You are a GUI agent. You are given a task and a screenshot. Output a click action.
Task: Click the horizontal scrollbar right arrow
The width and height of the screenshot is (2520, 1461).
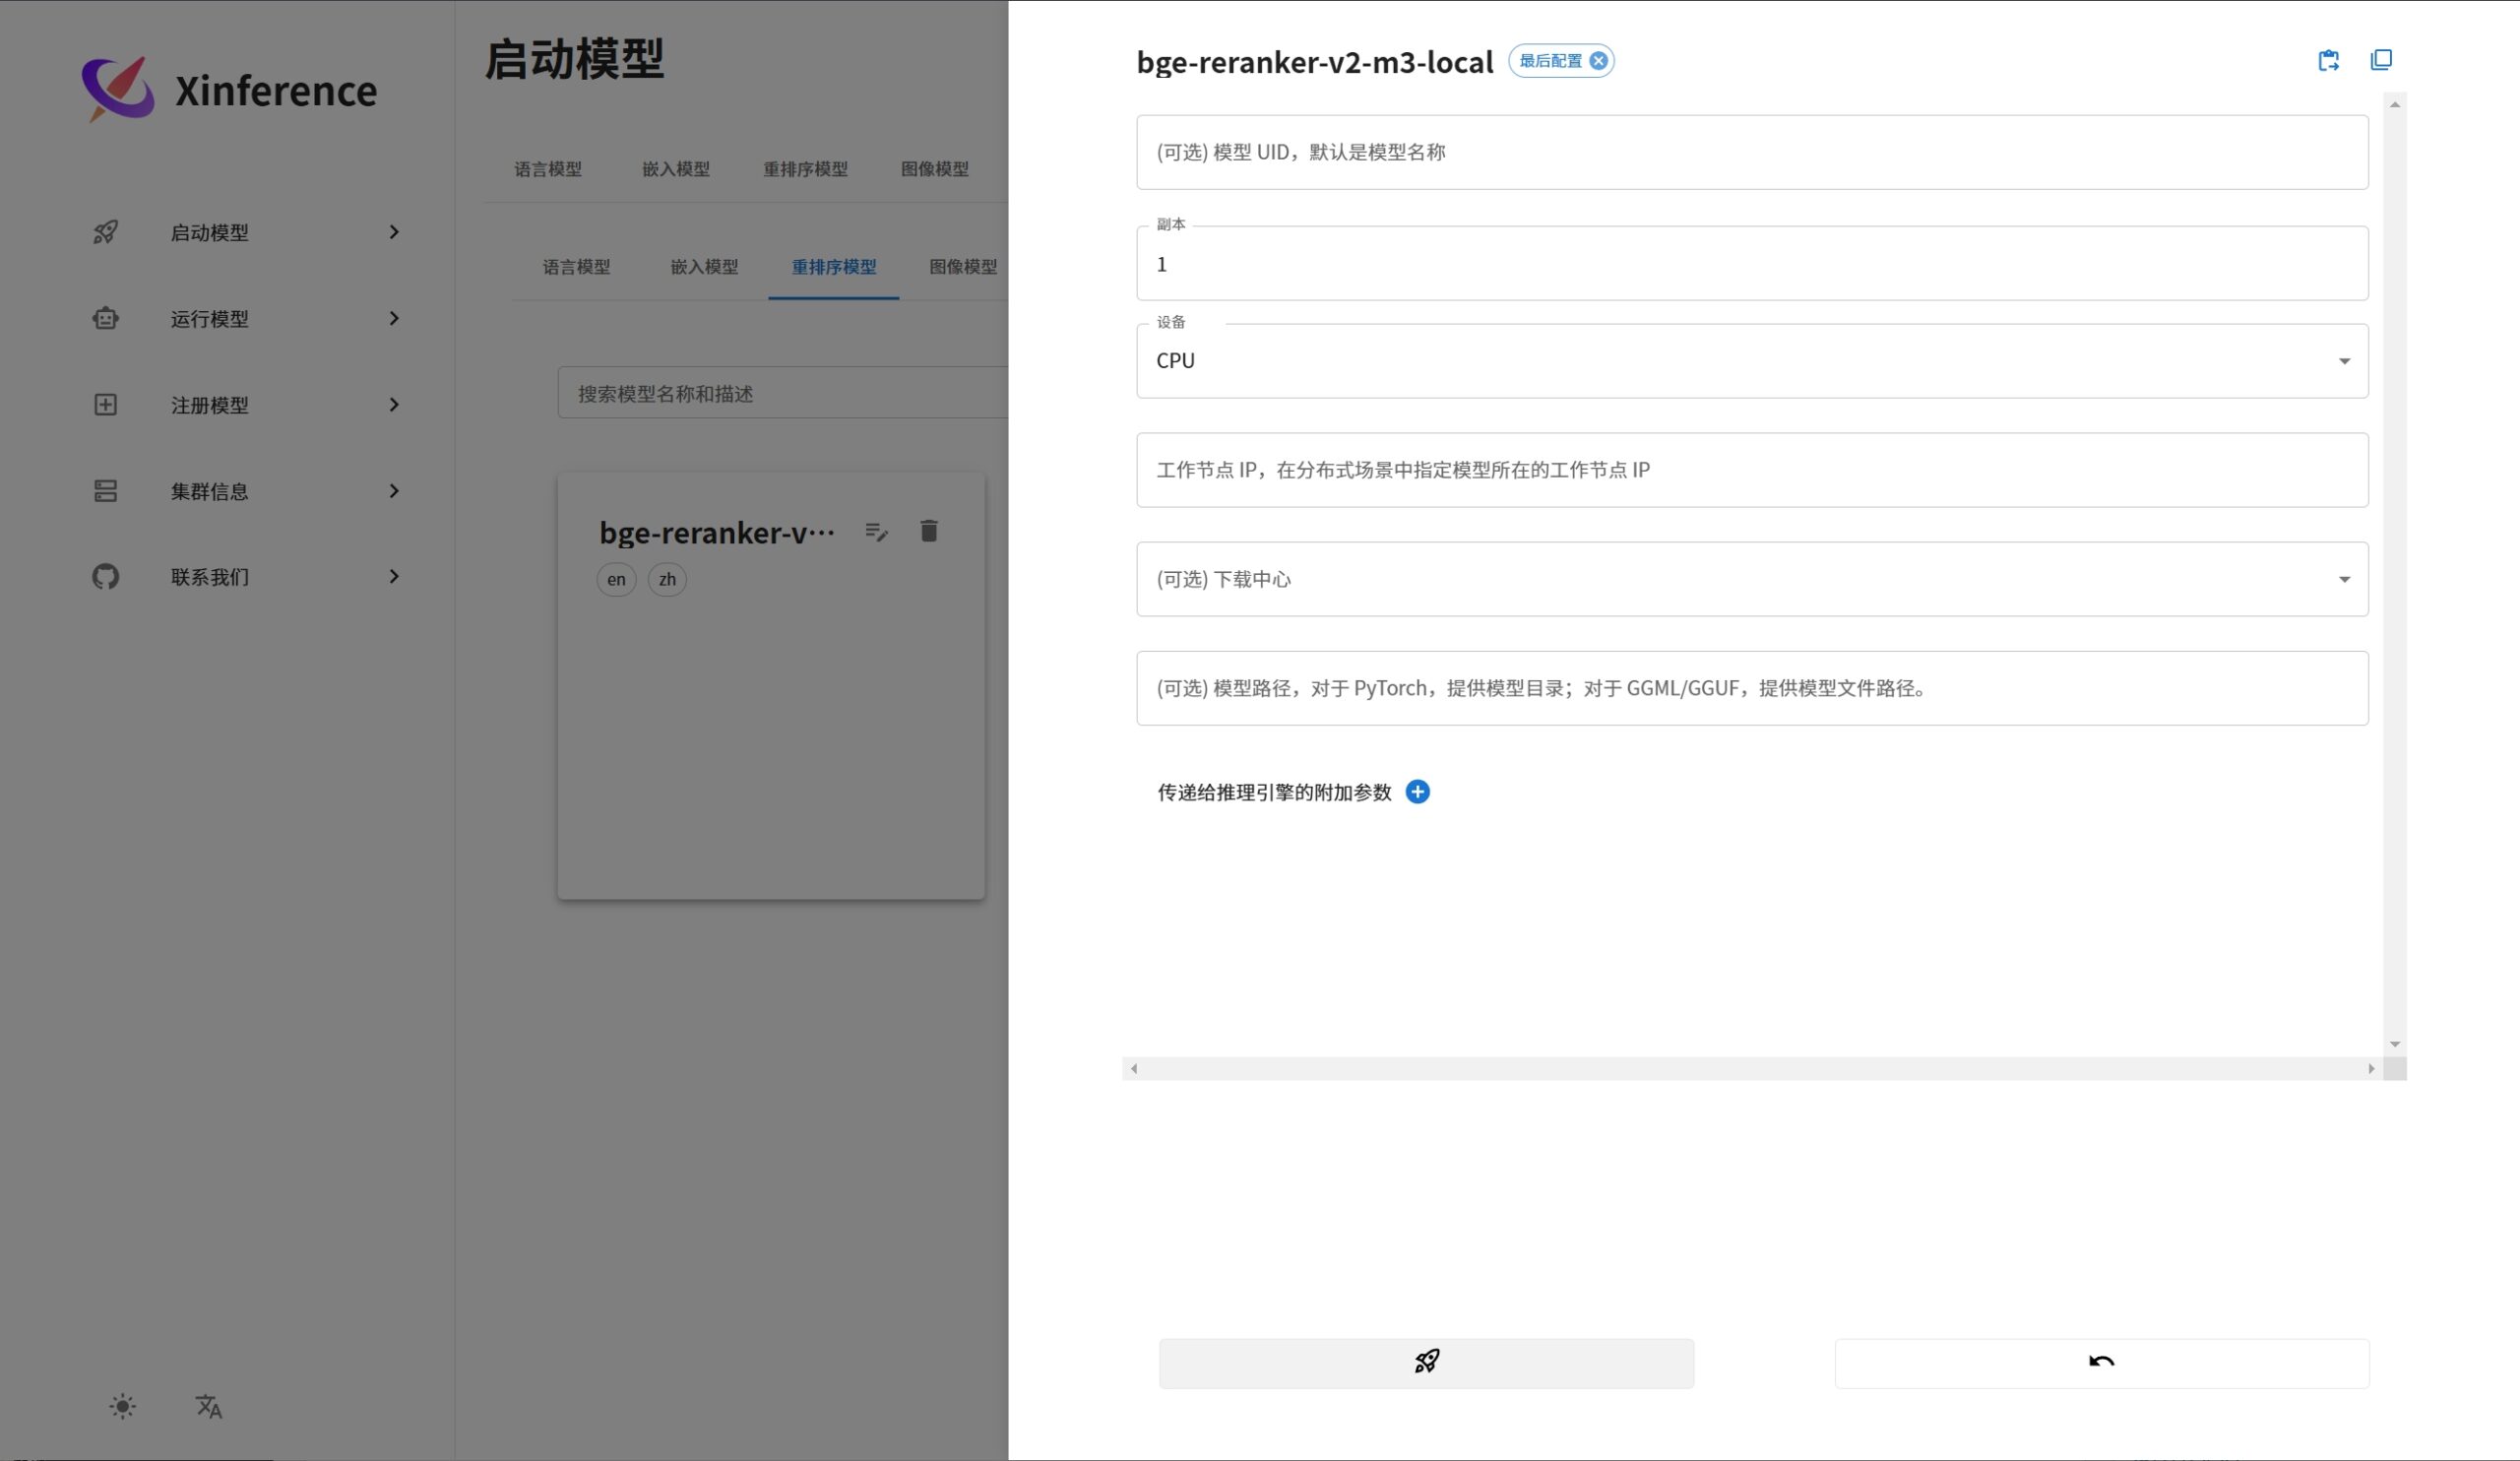tap(2371, 1069)
